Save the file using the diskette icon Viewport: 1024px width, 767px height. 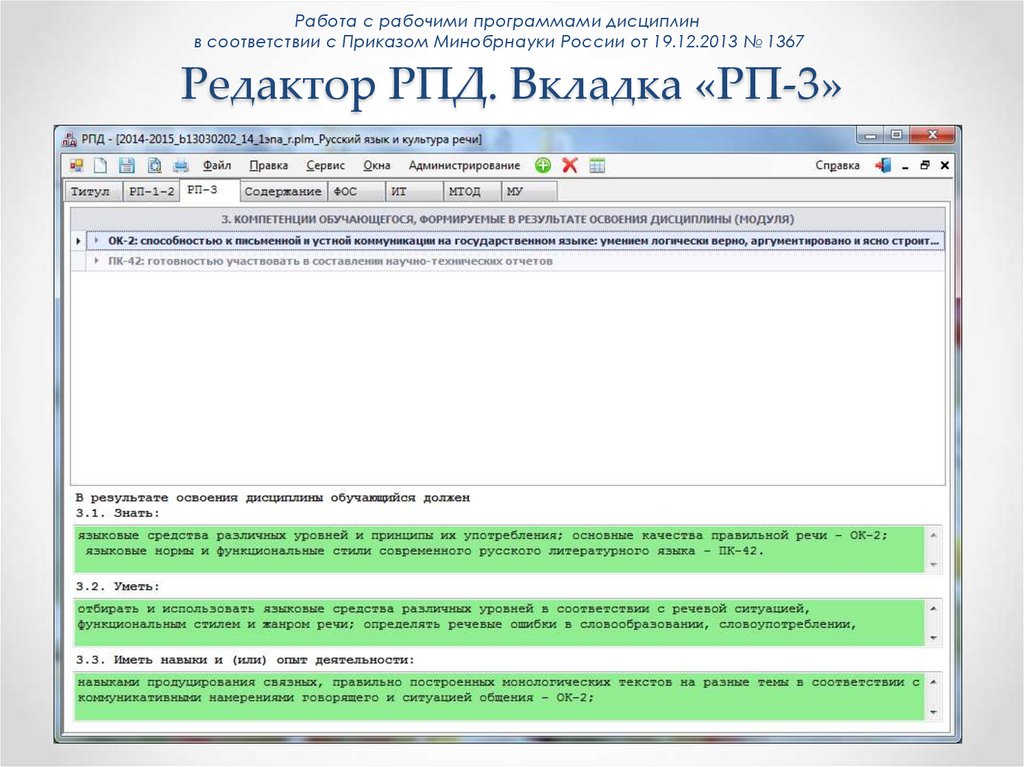127,166
